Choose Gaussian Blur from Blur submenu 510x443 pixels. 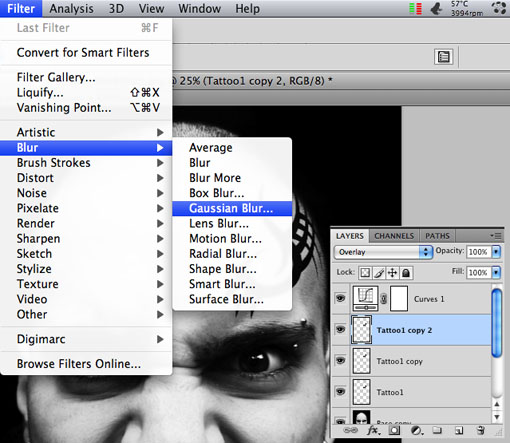tap(232, 208)
